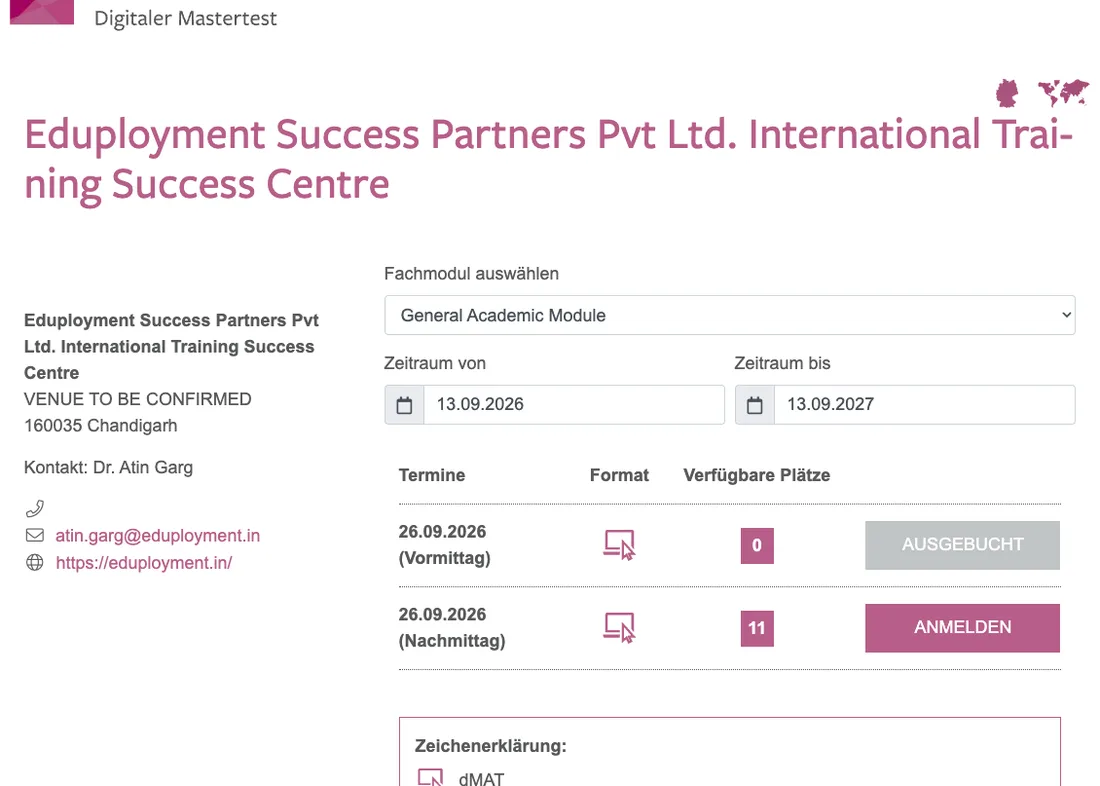This screenshot has width=1100, height=786.
Task: Click the calendar icon for Zeitraum von
Action: [404, 405]
